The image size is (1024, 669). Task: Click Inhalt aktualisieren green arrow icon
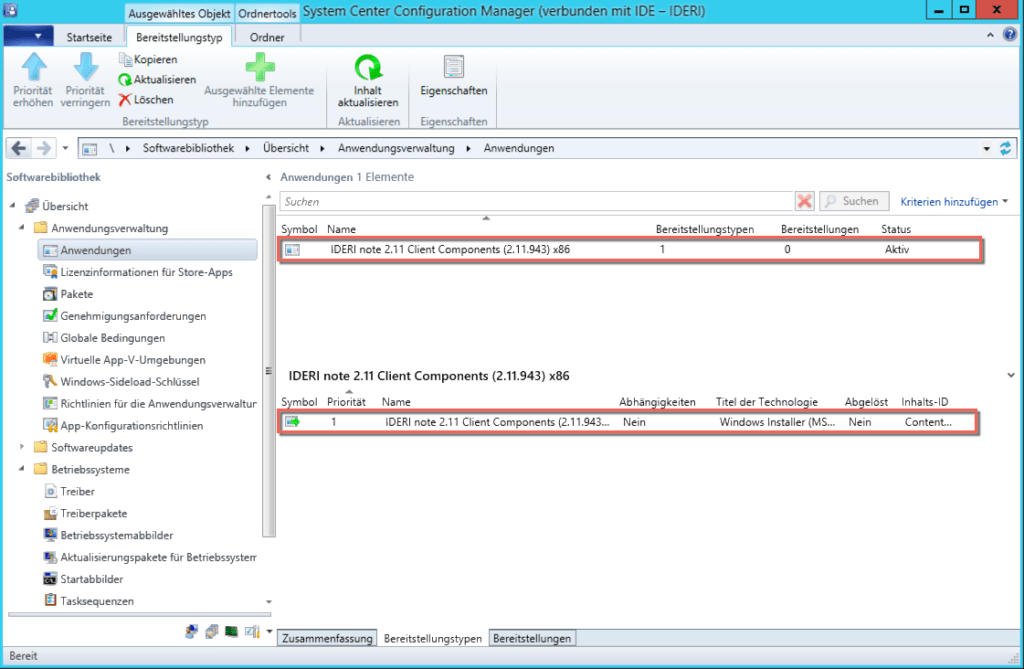coord(368,67)
